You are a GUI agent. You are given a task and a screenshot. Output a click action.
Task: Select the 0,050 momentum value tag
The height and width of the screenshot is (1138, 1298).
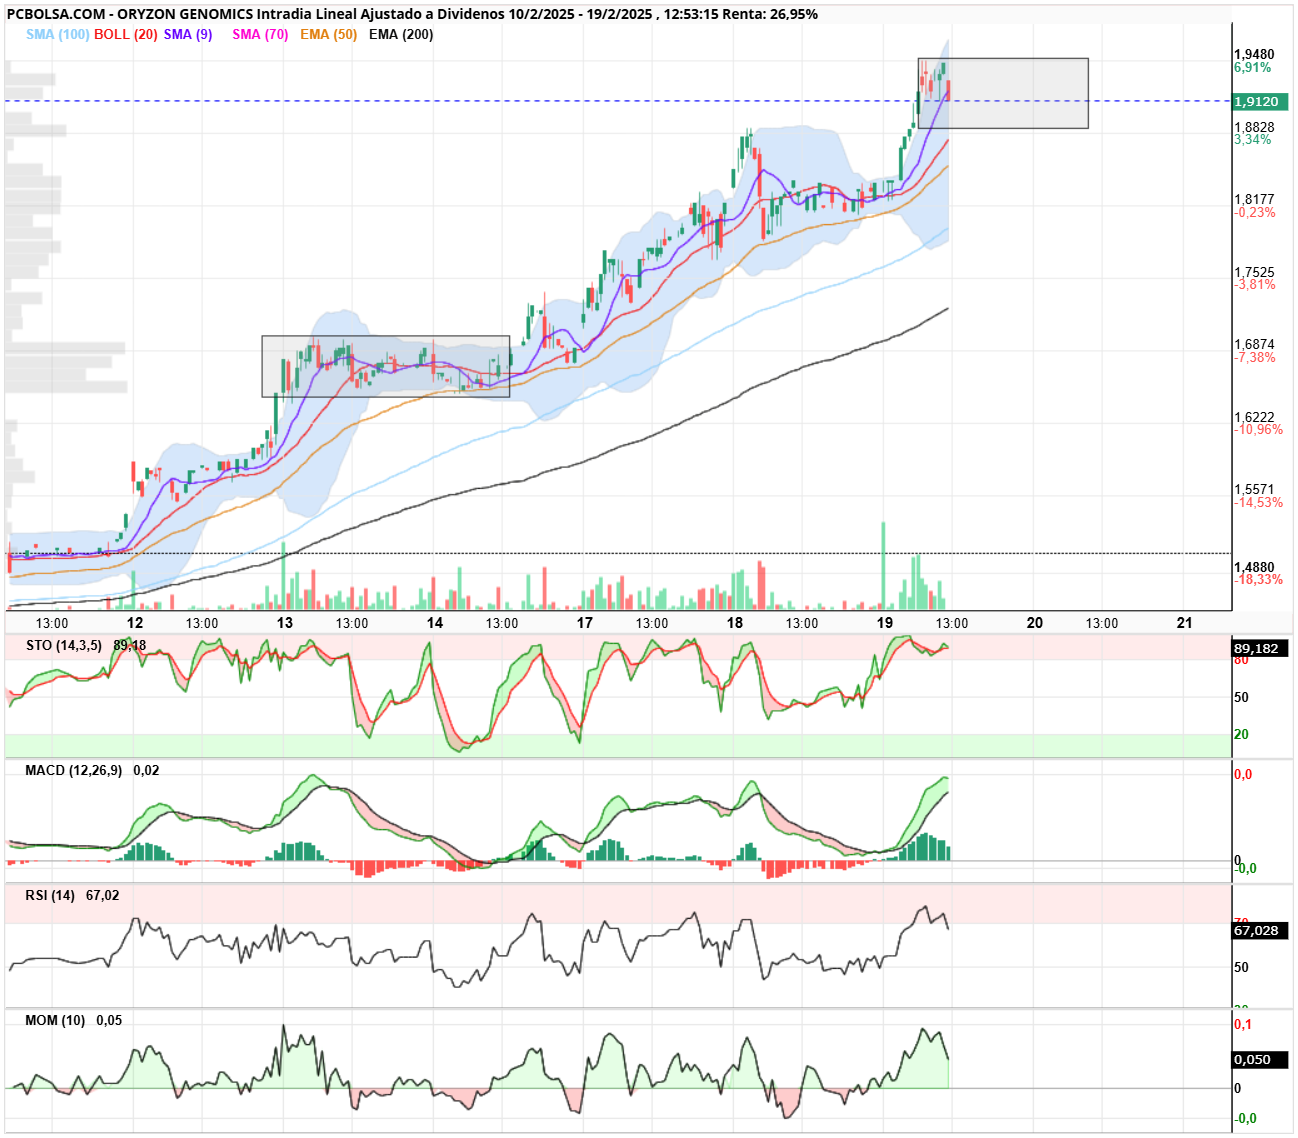1260,1059
